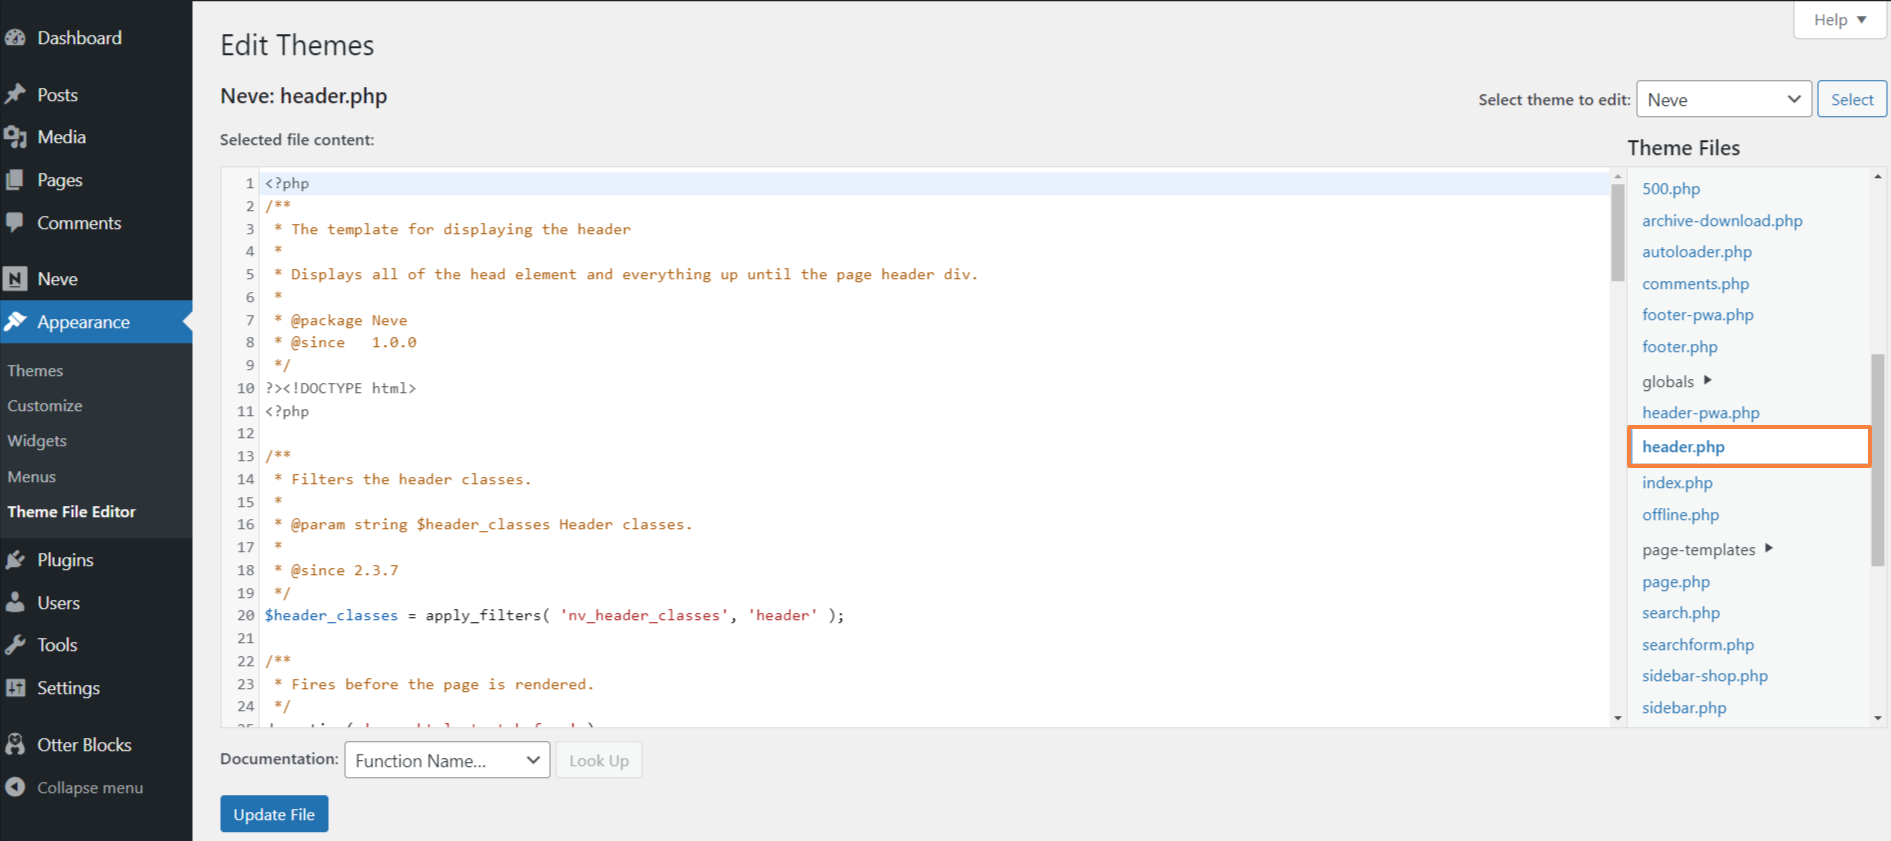Screen dimensions: 1891x841
Task: Open the Tools menu label
Action: point(57,645)
